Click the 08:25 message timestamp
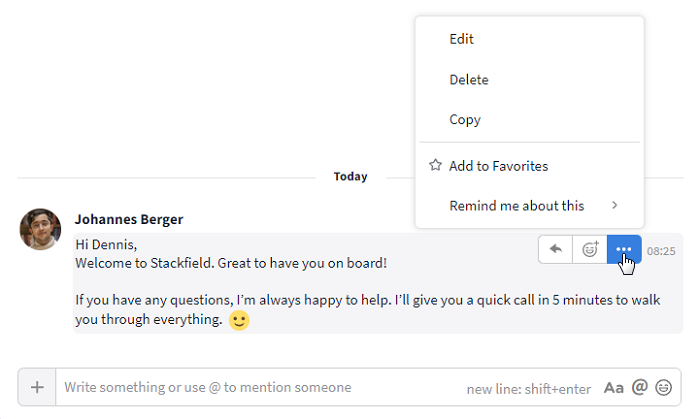700x419 pixels. (x=661, y=251)
